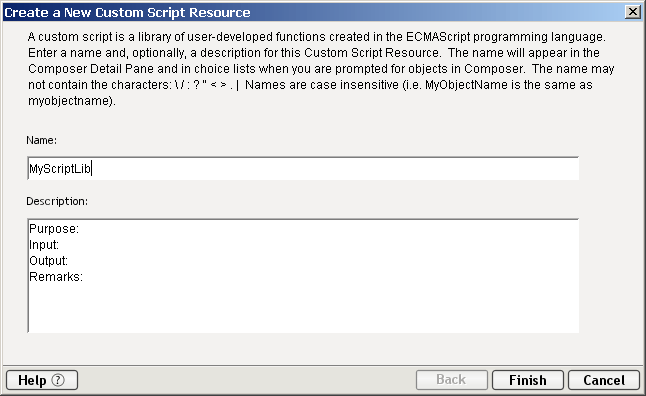Focus the Name input field

pyautogui.click(x=303, y=168)
